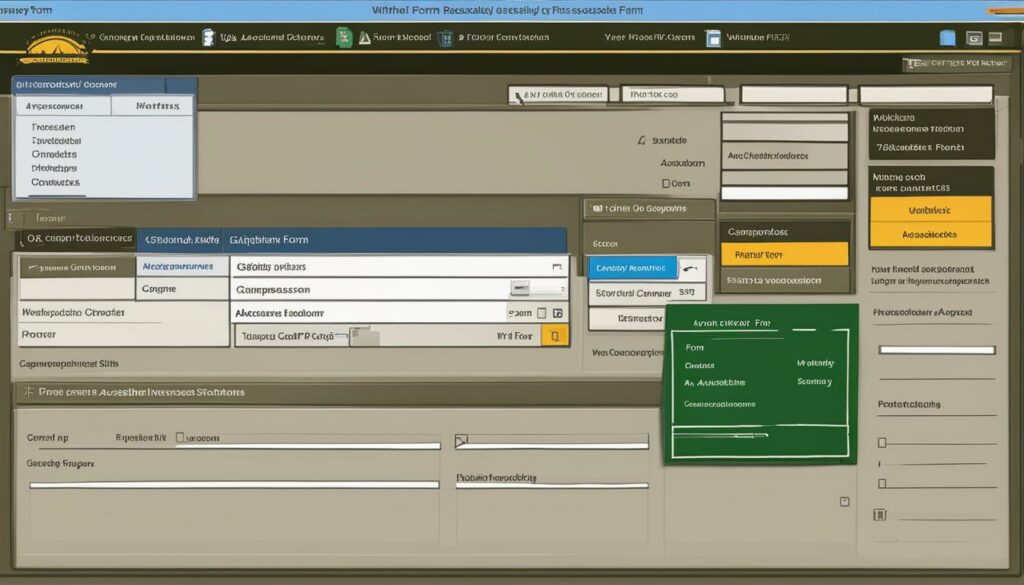
Task: Click the white input field in the right side panel
Action: pos(936,350)
